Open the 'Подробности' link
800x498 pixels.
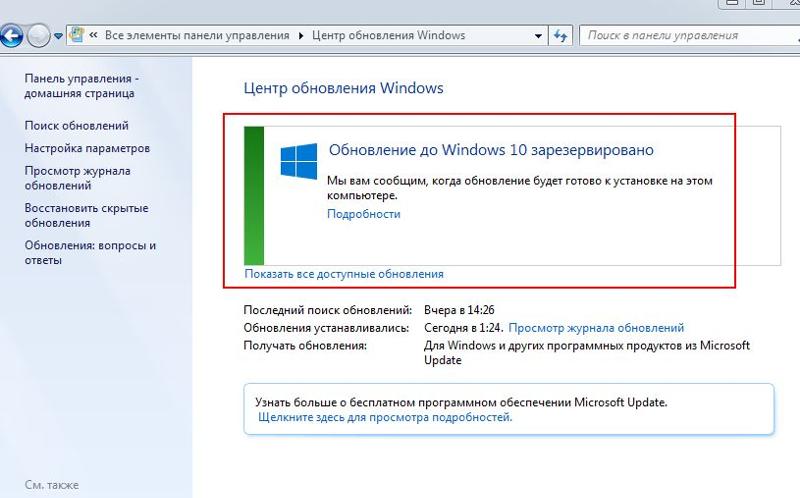[364, 214]
